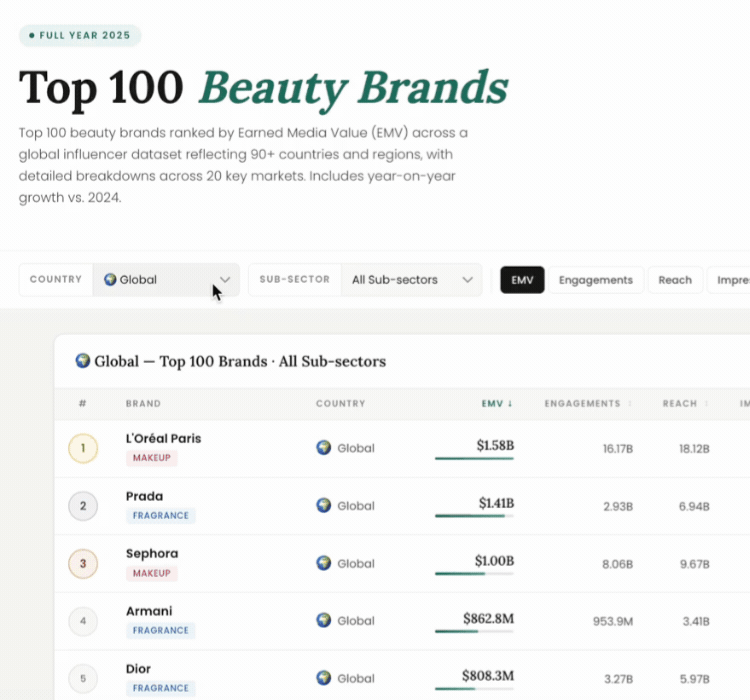This screenshot has width=750, height=700.
Task: Click globe icon in L'Oréal Paris row
Action: (324, 448)
